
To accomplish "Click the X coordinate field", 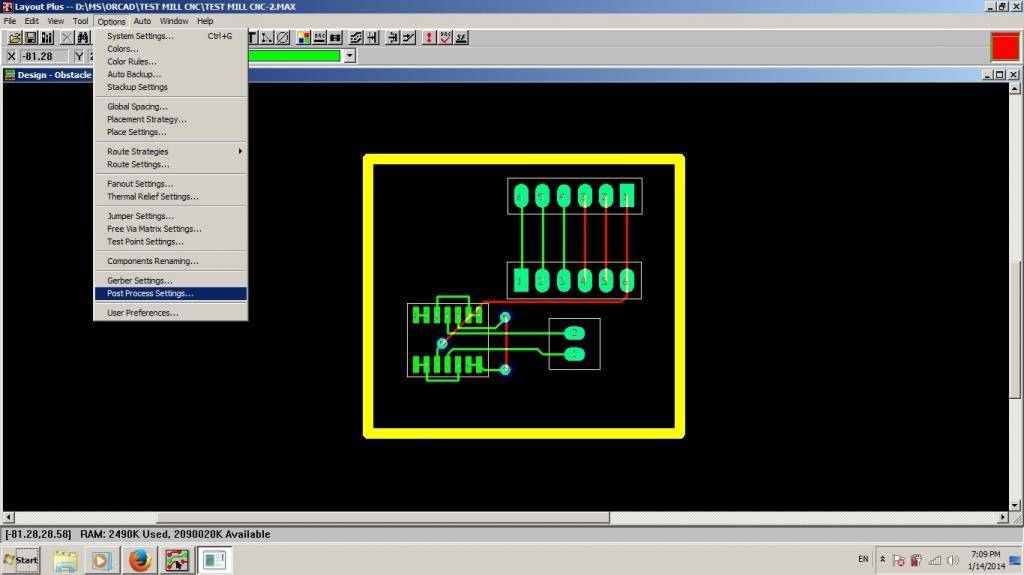I will pos(43,56).
